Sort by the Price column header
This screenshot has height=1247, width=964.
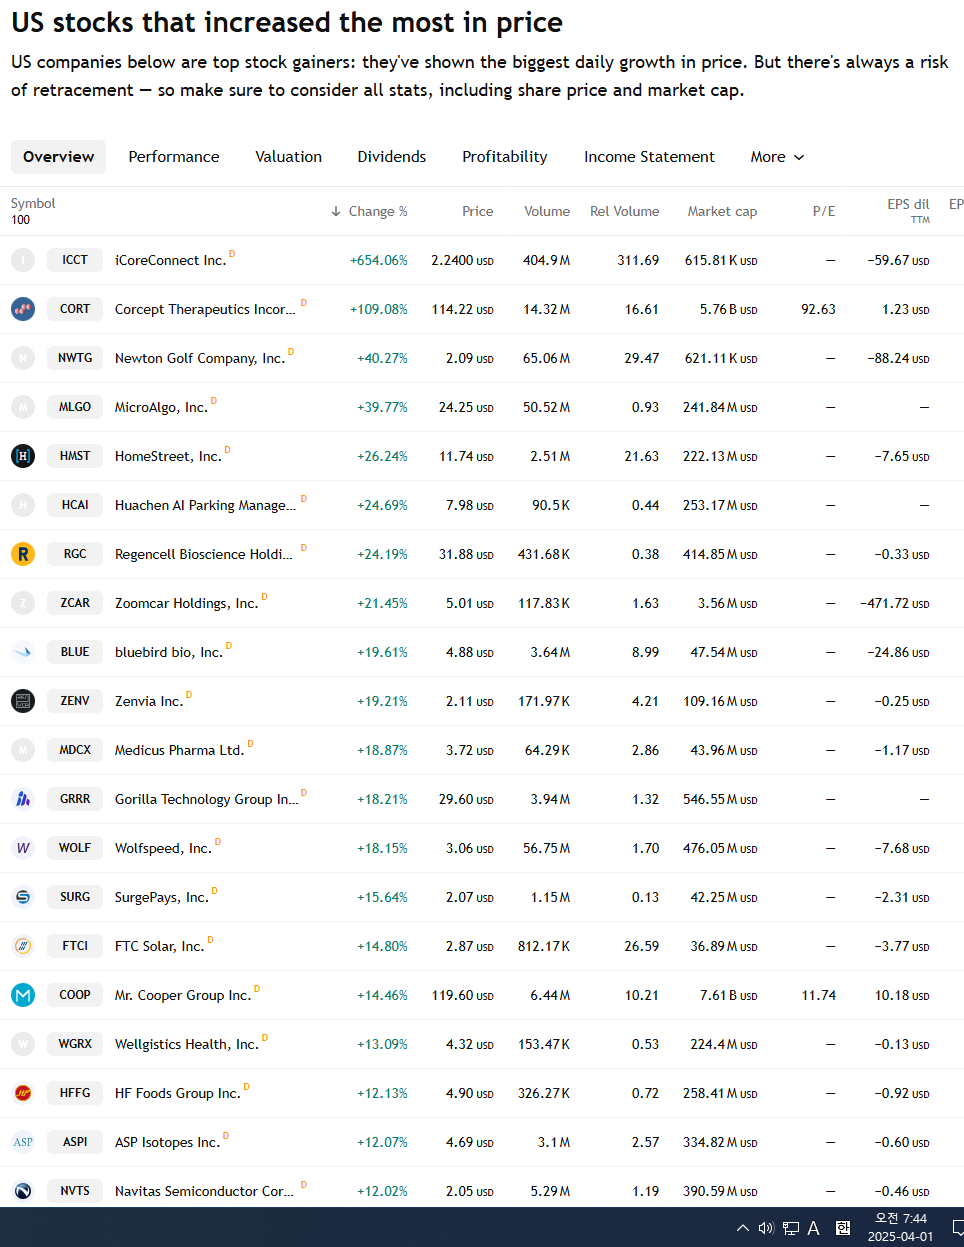pyautogui.click(x=478, y=211)
